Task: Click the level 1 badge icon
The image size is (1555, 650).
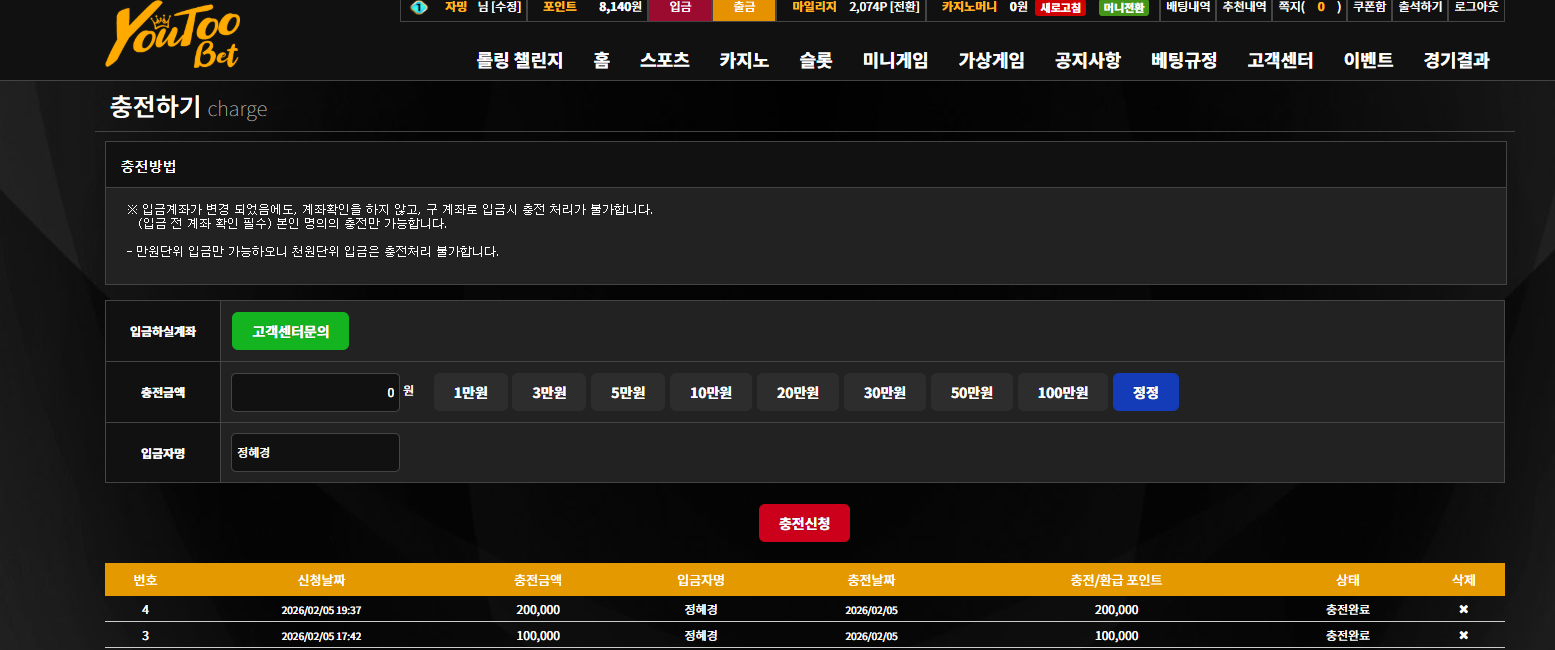Action: point(418,7)
